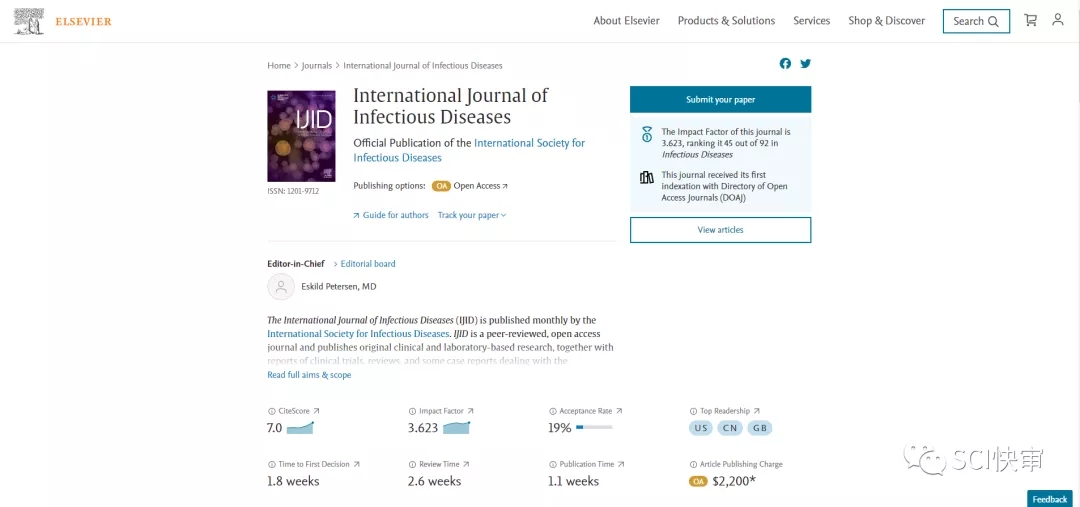Screen dimensions: 1080x507
Task: Click the Acceptance Rate info icon
Action: [552, 411]
